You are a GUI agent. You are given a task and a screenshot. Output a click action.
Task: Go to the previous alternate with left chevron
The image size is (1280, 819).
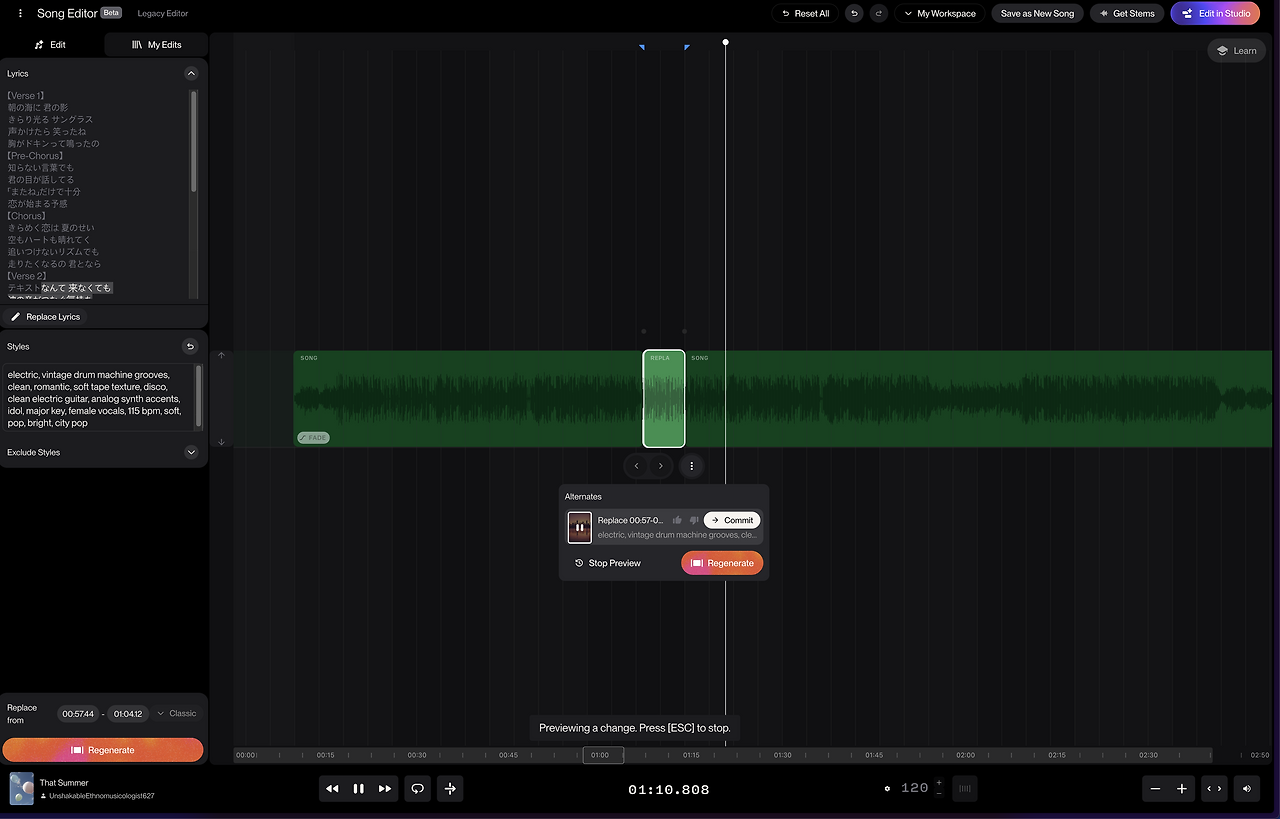pyautogui.click(x=637, y=466)
